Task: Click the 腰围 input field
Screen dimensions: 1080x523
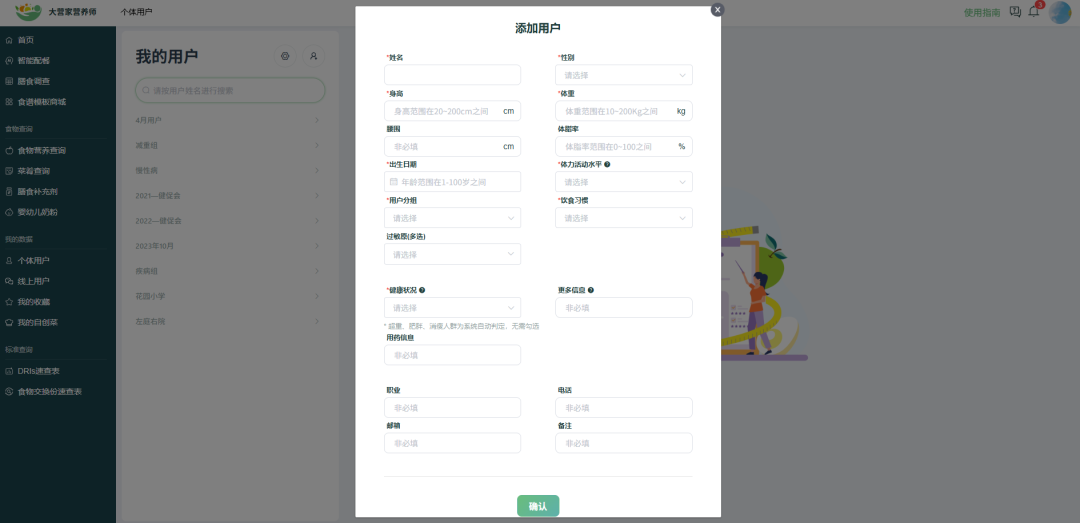Action: point(453,147)
